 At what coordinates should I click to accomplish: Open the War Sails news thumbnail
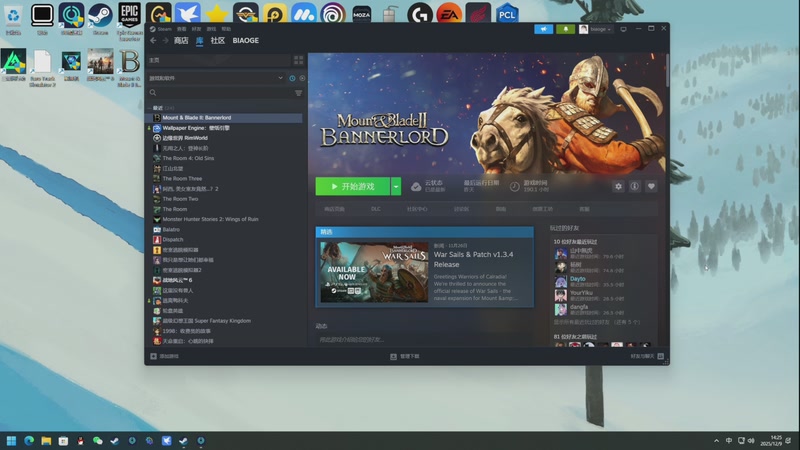[374, 272]
